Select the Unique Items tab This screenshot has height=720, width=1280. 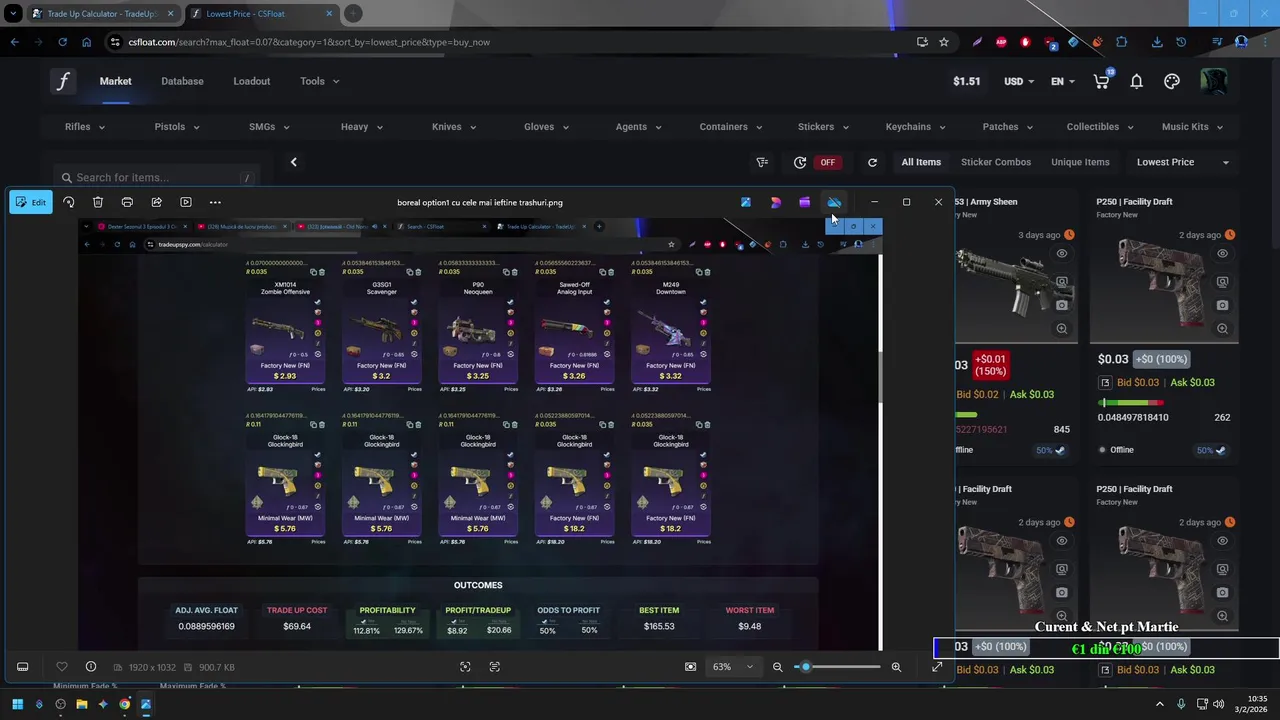click(x=1080, y=162)
